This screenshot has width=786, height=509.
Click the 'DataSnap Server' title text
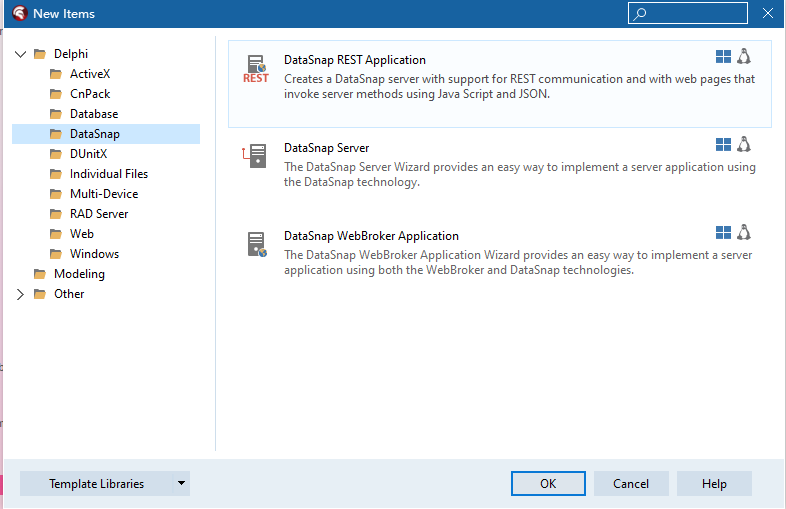(x=326, y=148)
